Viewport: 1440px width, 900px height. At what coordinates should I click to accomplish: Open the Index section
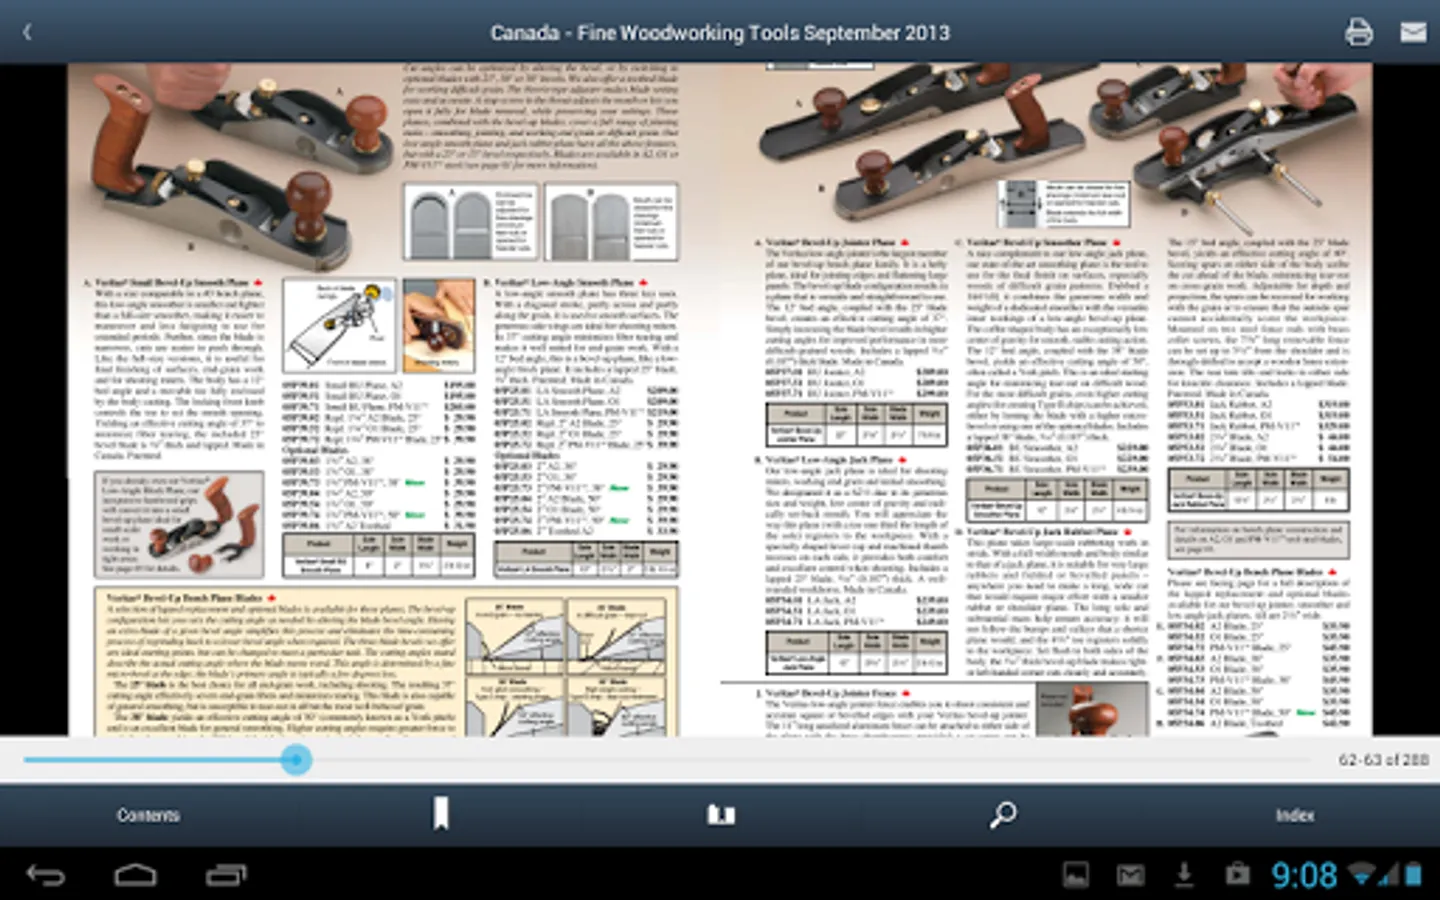1294,815
